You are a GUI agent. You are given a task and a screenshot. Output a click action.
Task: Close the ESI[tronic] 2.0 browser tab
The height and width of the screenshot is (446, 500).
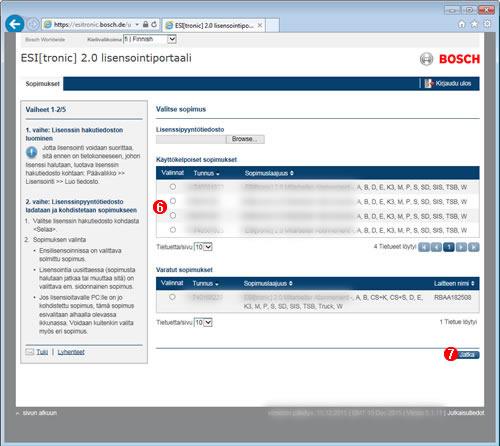[260, 25]
